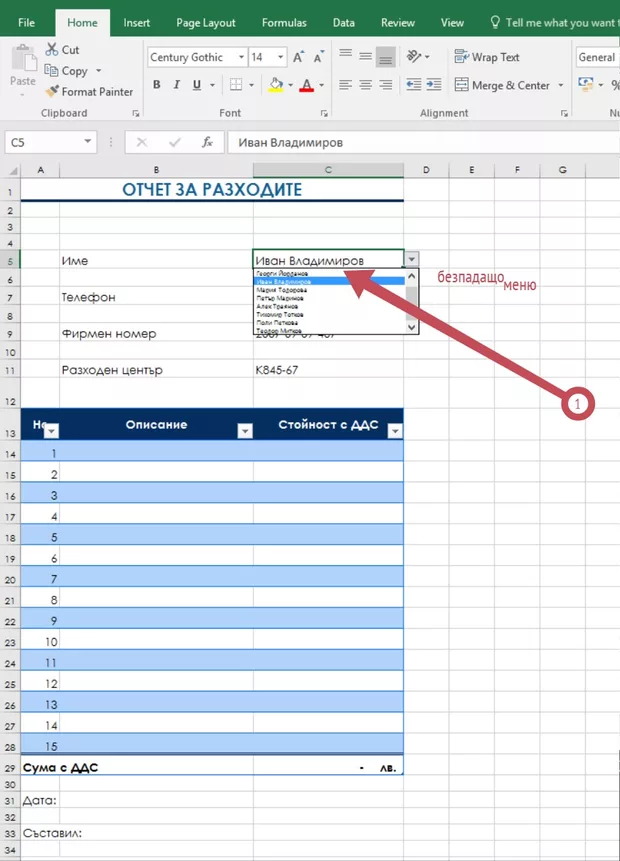620x861 pixels.
Task: Click the Tell me what you want box
Action: (x=554, y=23)
